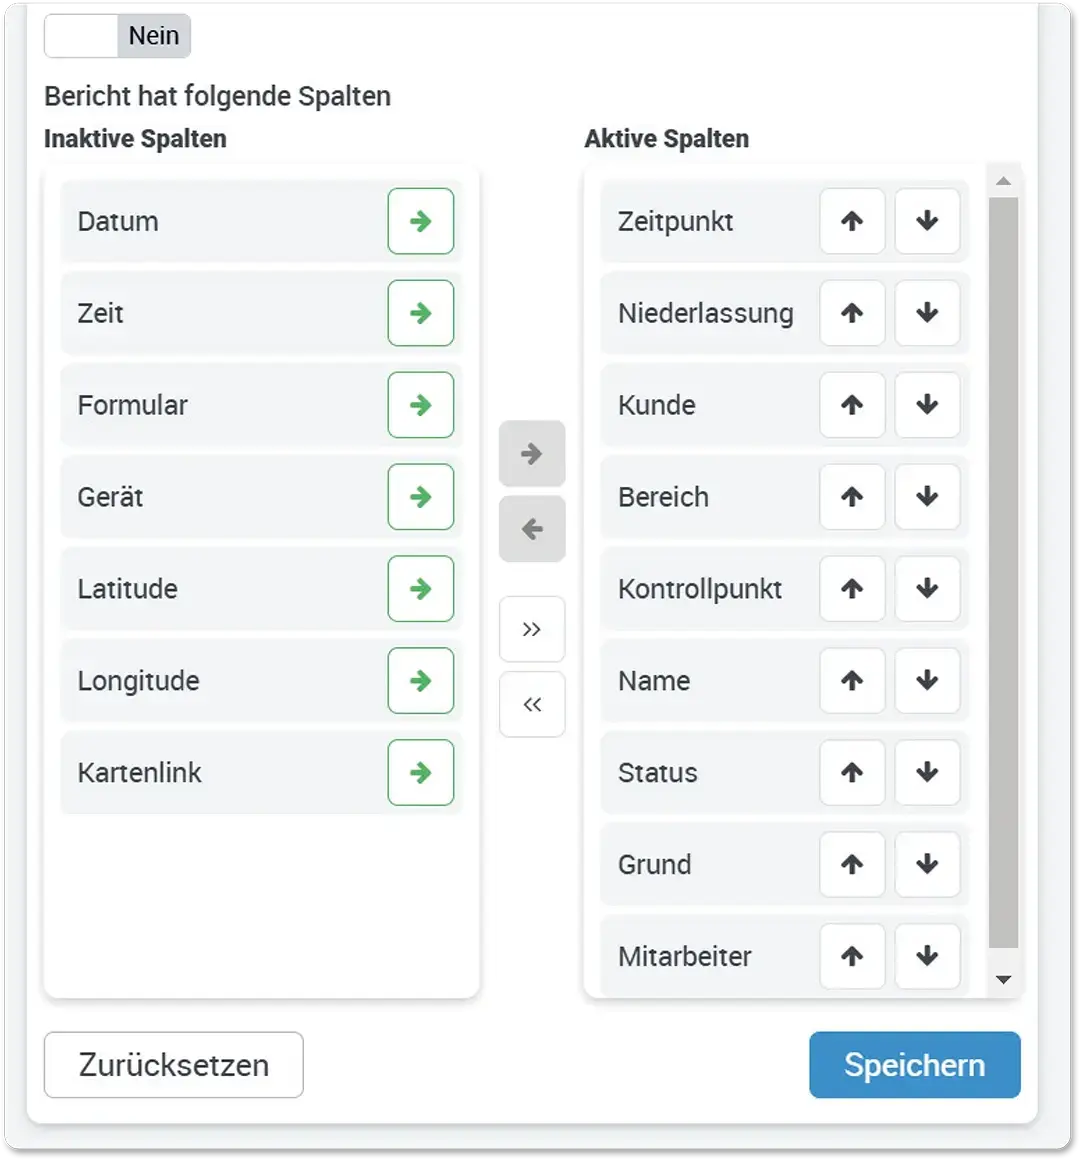Add Kartenlink column using its green arrow
1080x1160 pixels.
click(x=421, y=772)
